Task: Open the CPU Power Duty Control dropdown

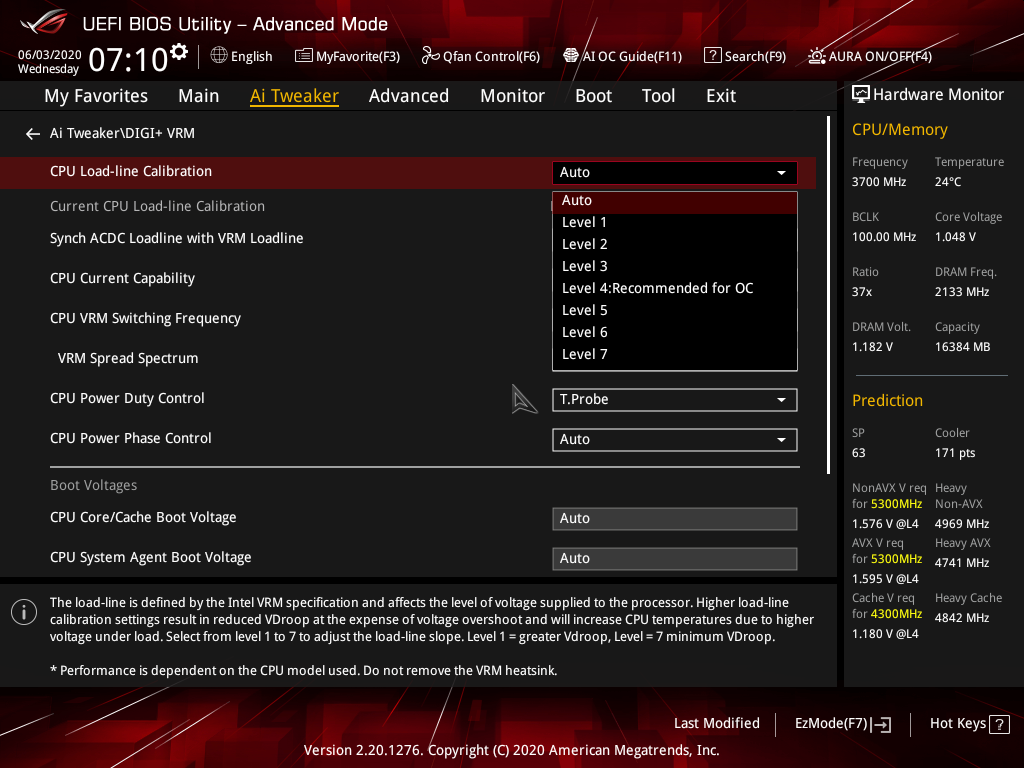Action: pos(674,399)
